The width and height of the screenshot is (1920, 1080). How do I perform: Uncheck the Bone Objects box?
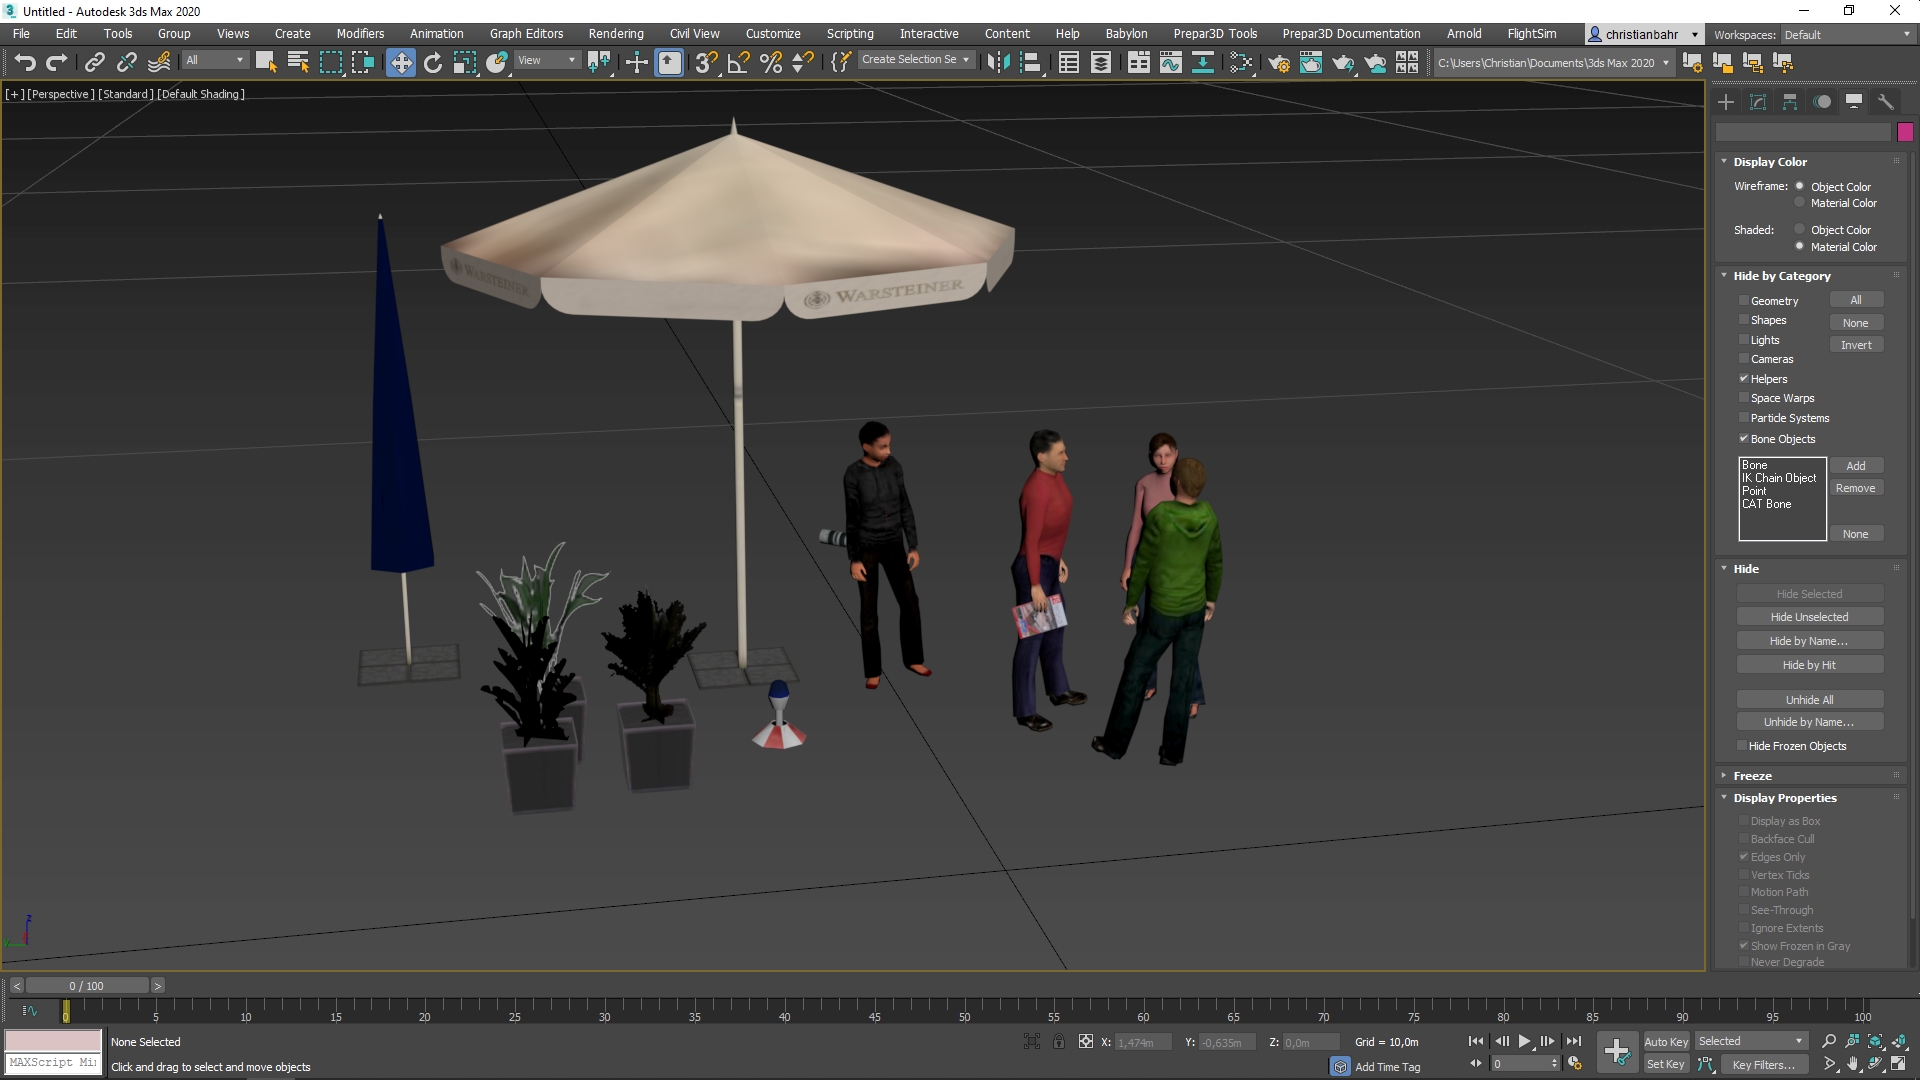click(x=1744, y=439)
